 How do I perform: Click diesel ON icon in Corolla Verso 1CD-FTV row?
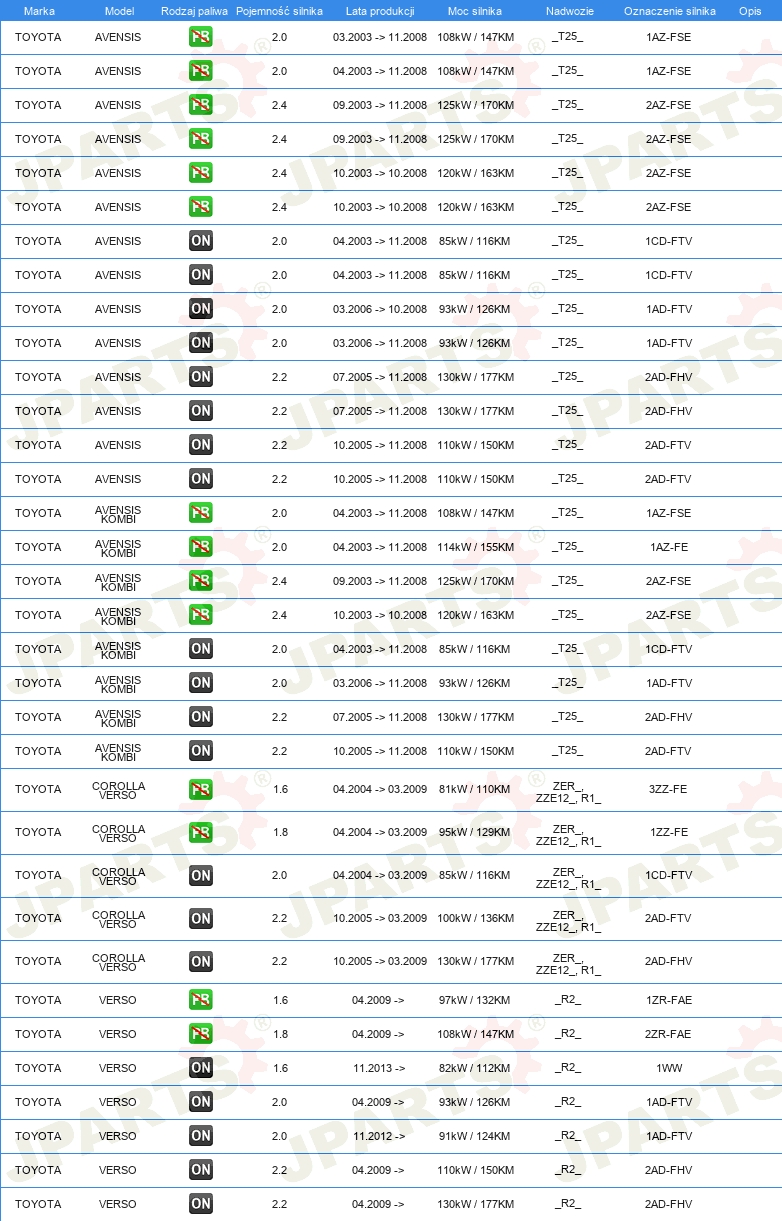201,875
